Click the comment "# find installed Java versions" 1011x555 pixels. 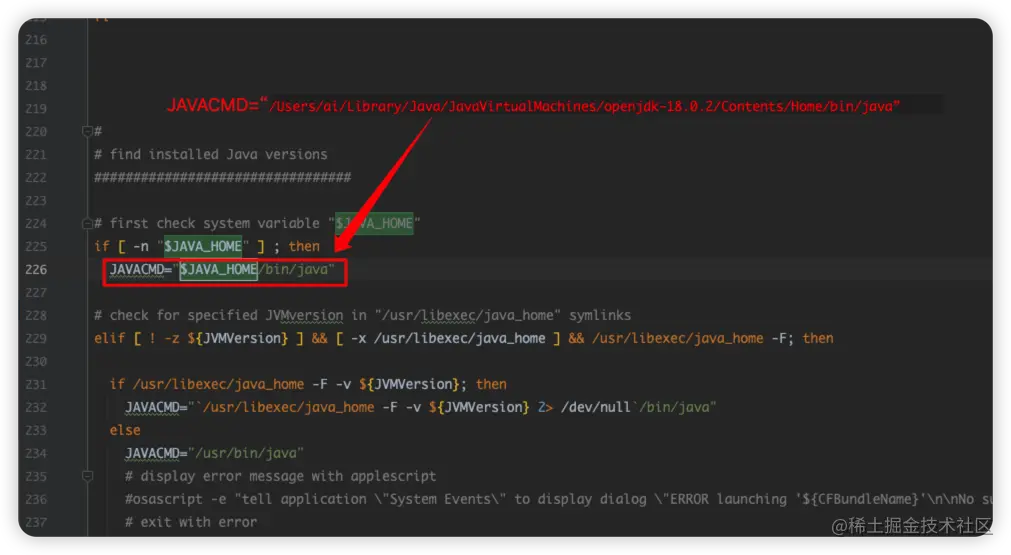[211, 155]
